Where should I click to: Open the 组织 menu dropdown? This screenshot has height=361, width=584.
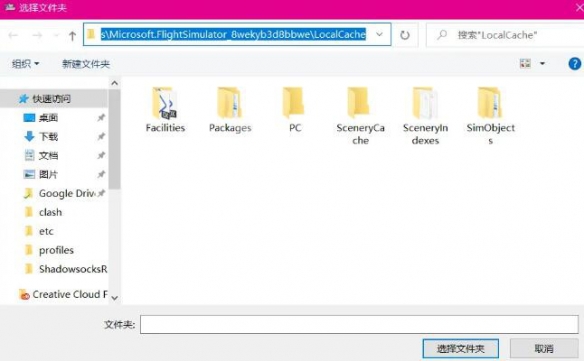click(25, 64)
